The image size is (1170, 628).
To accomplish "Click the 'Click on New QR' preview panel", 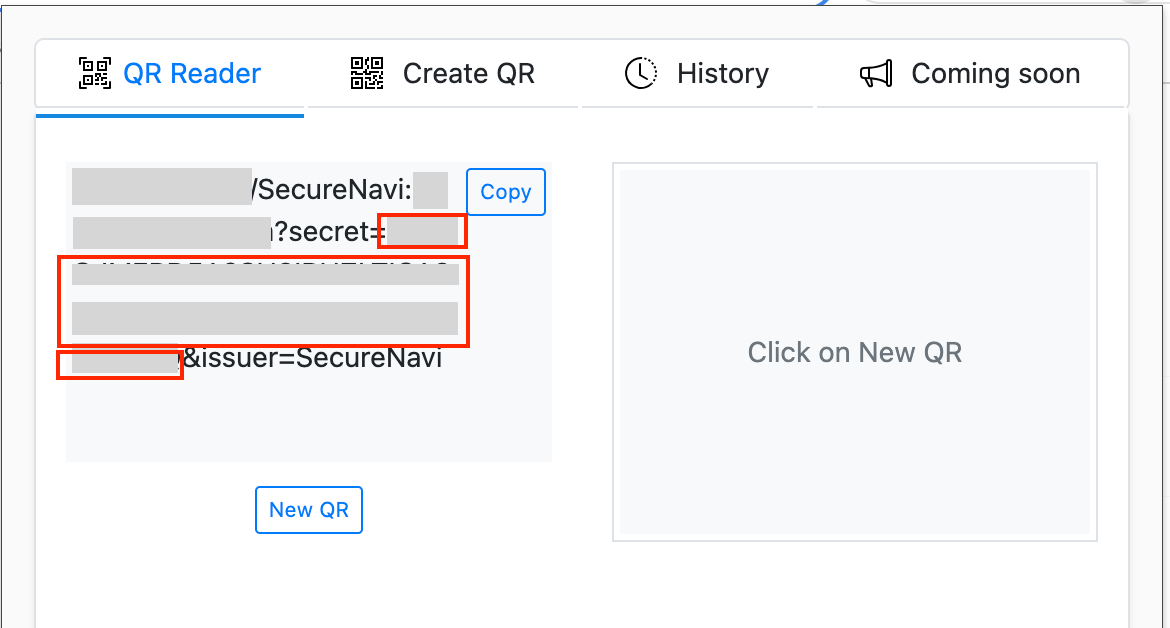I will coord(855,352).
